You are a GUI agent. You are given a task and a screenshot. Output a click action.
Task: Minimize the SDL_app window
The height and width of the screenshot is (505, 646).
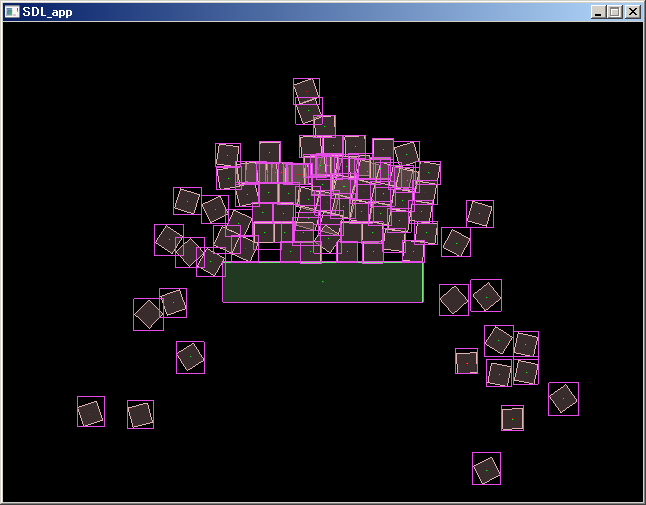pyautogui.click(x=598, y=12)
